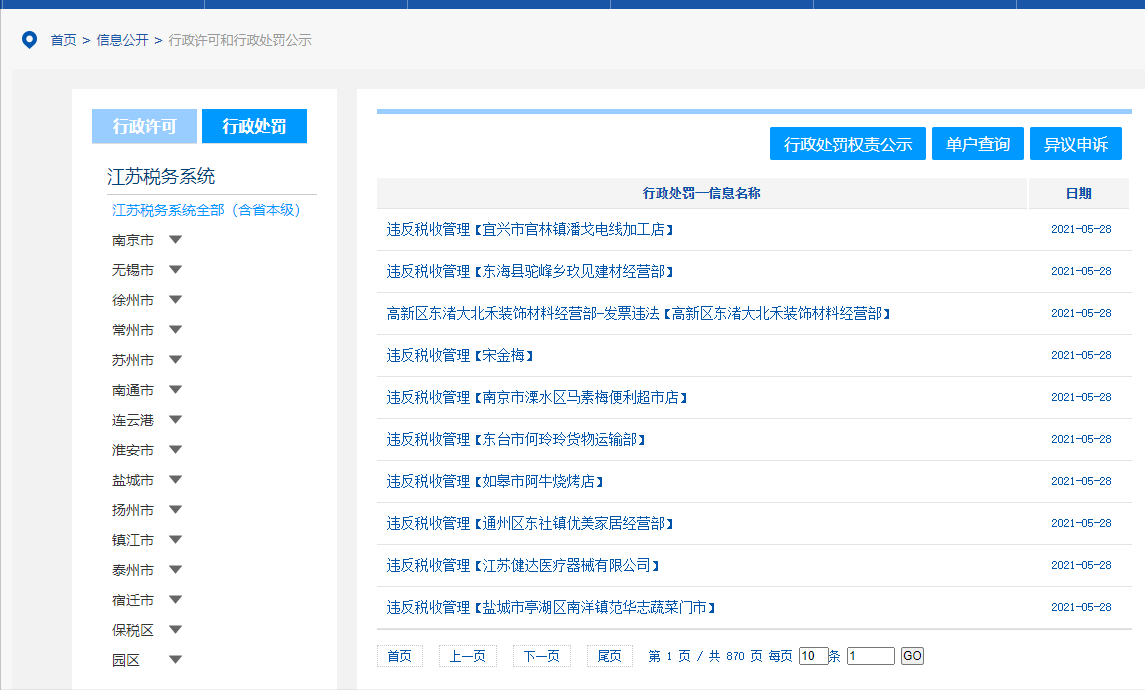Select the 行政处罚 tab
This screenshot has height=690, width=1145.
(254, 126)
